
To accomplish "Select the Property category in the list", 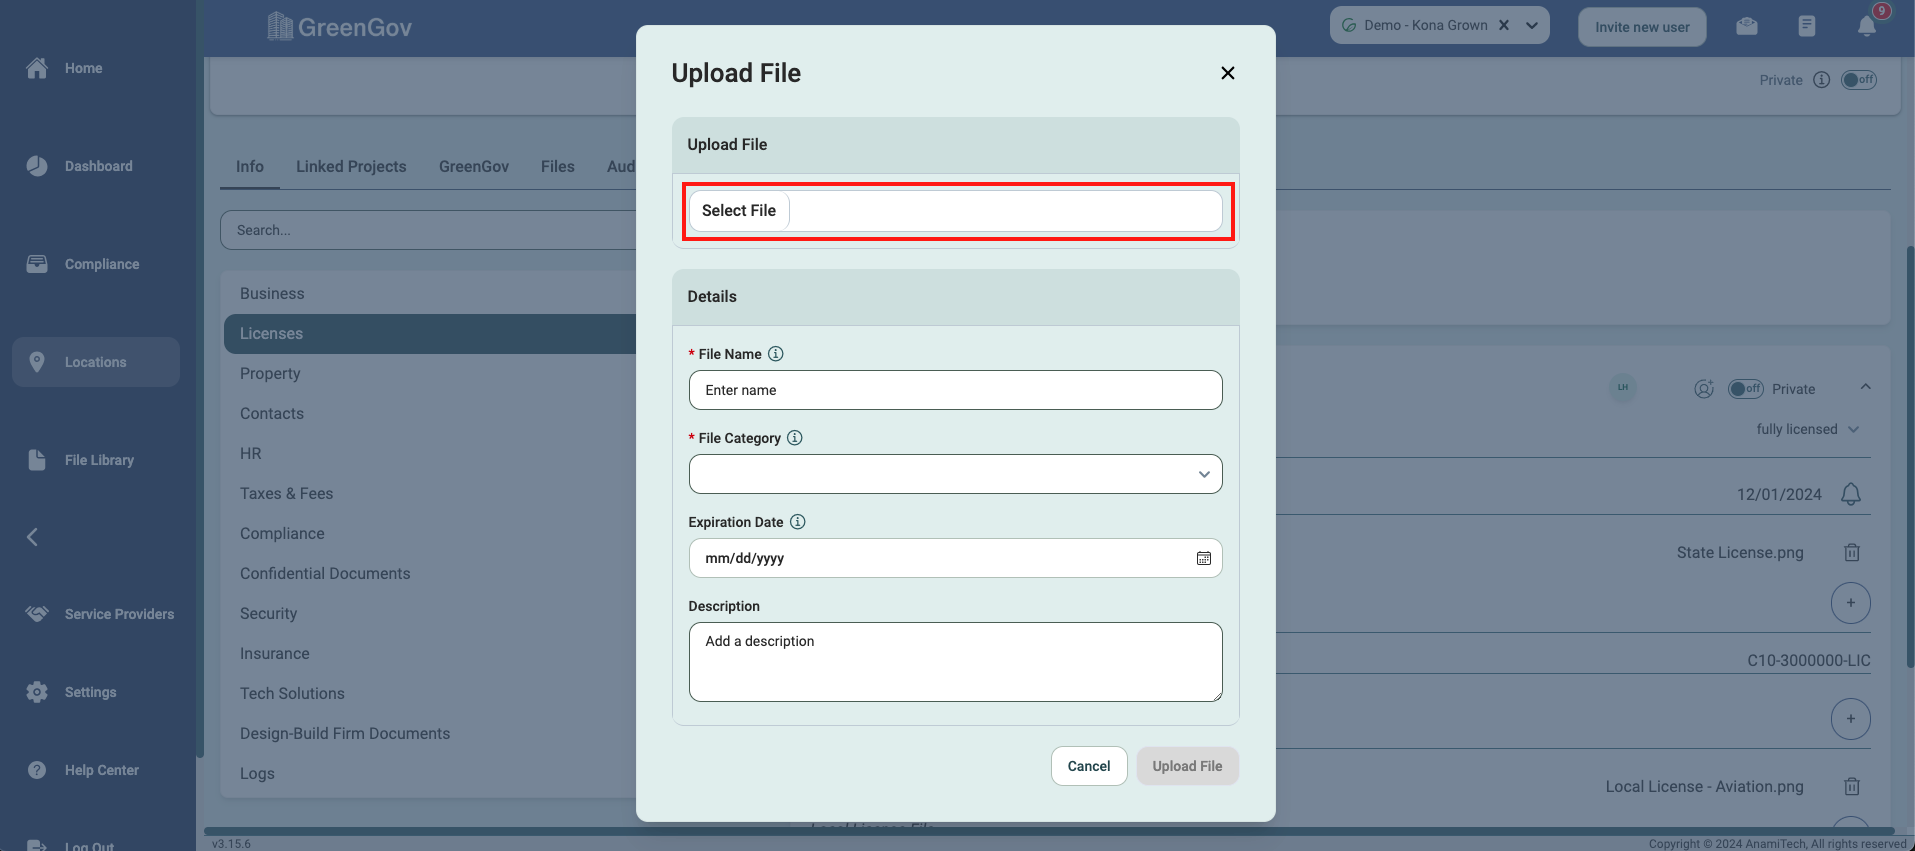I will (x=270, y=374).
